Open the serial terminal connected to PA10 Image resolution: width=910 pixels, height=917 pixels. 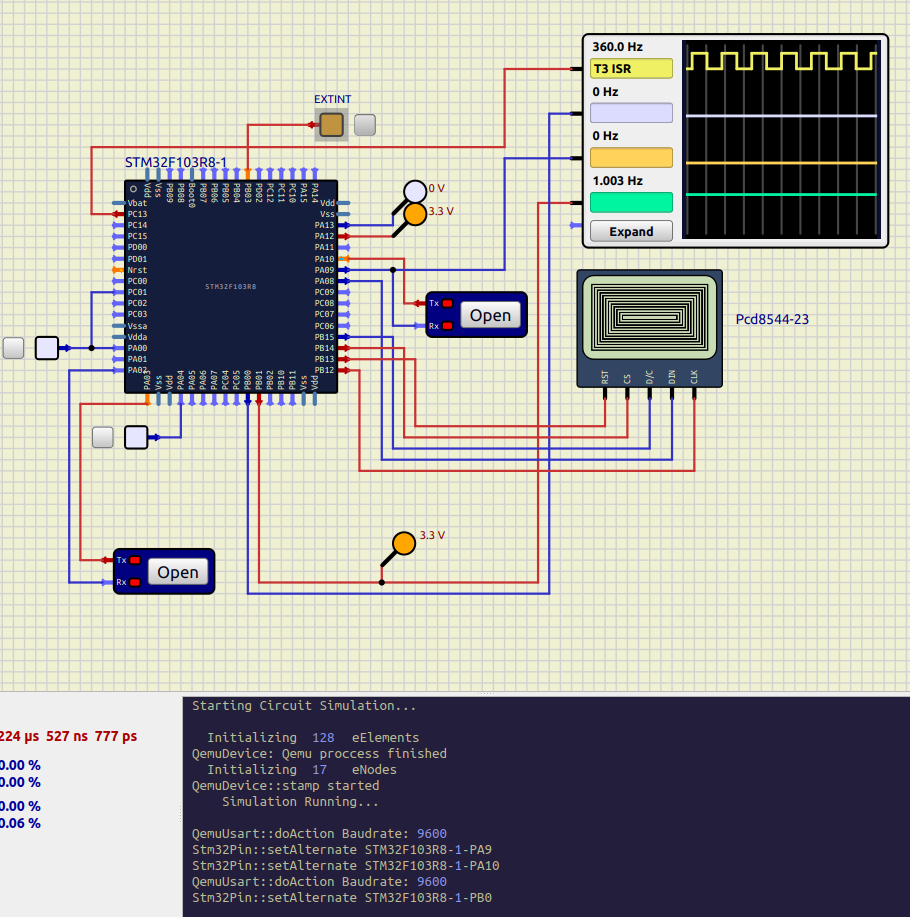(x=490, y=315)
